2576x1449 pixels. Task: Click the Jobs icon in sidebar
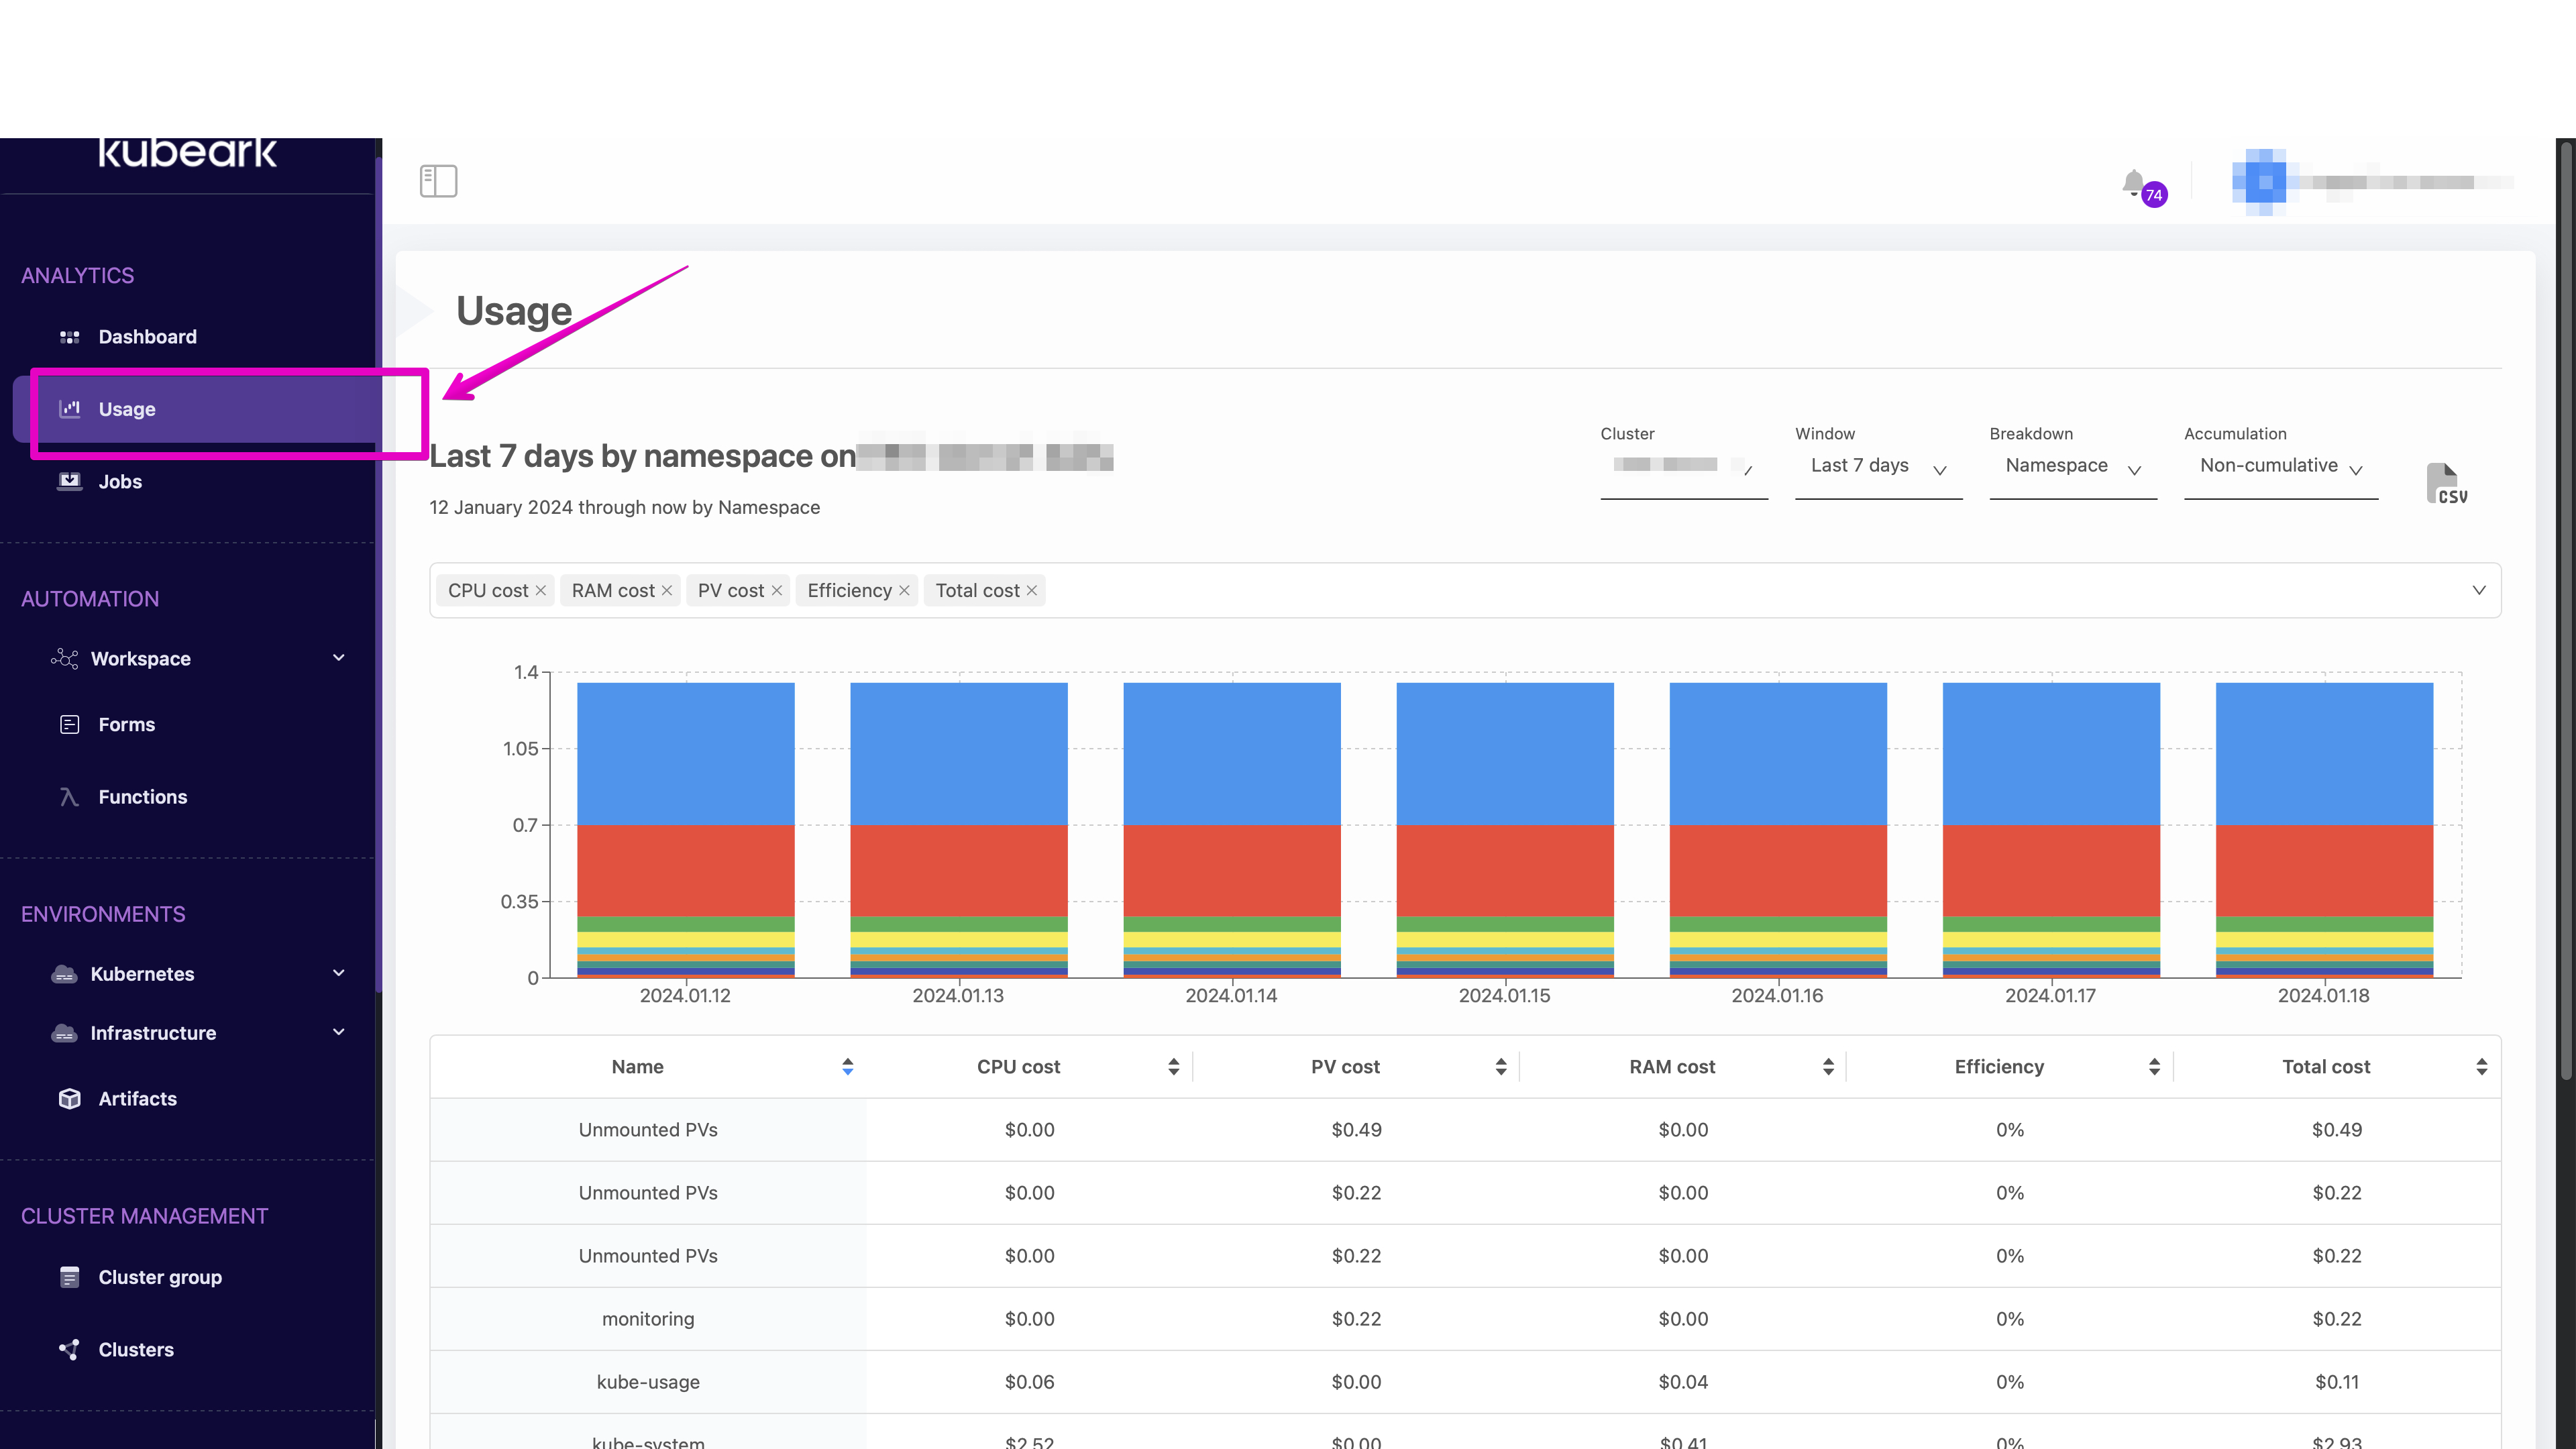[x=69, y=481]
